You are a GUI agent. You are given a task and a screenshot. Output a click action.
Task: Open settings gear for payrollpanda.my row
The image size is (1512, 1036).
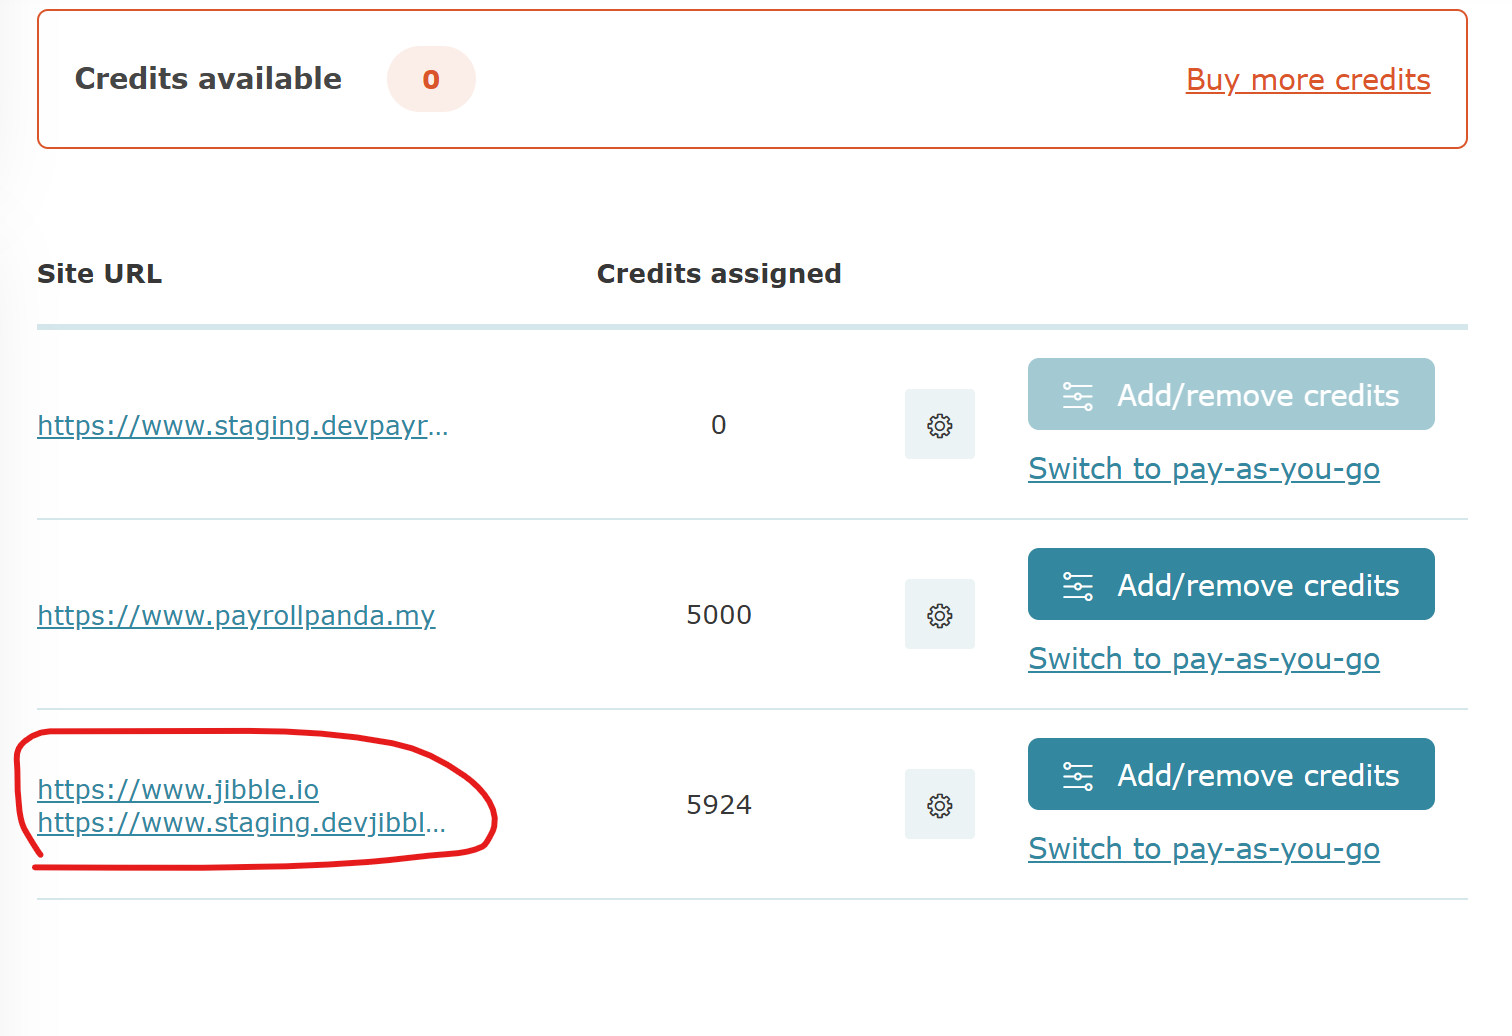click(939, 614)
